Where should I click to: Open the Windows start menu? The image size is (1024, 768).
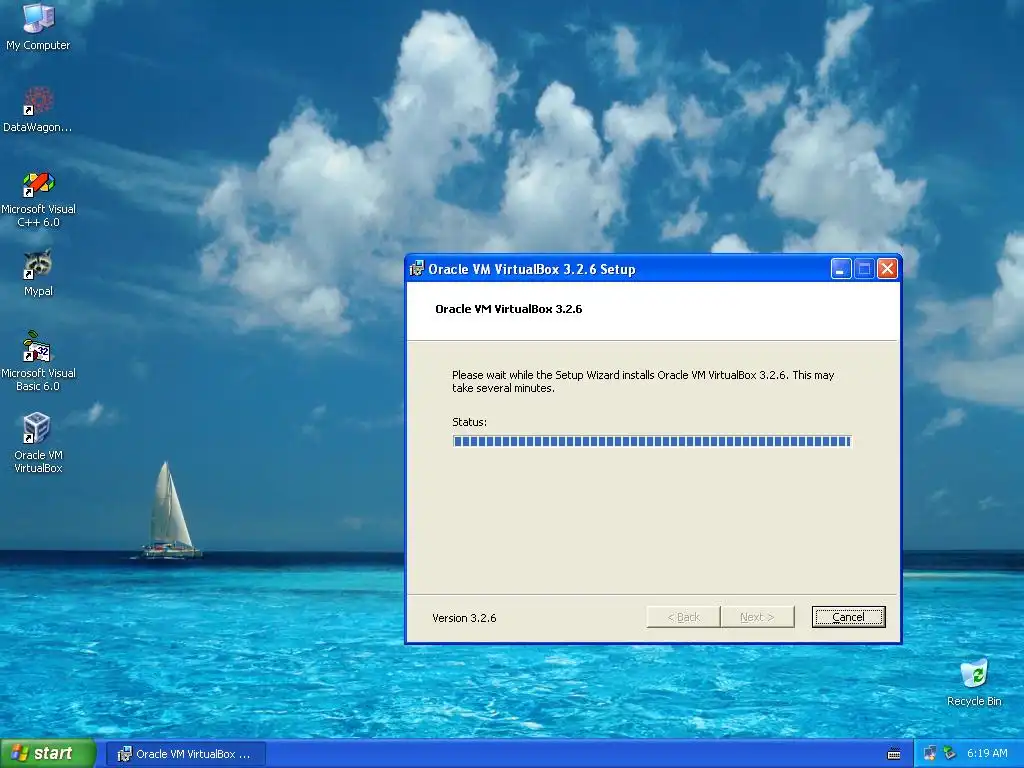pos(48,754)
